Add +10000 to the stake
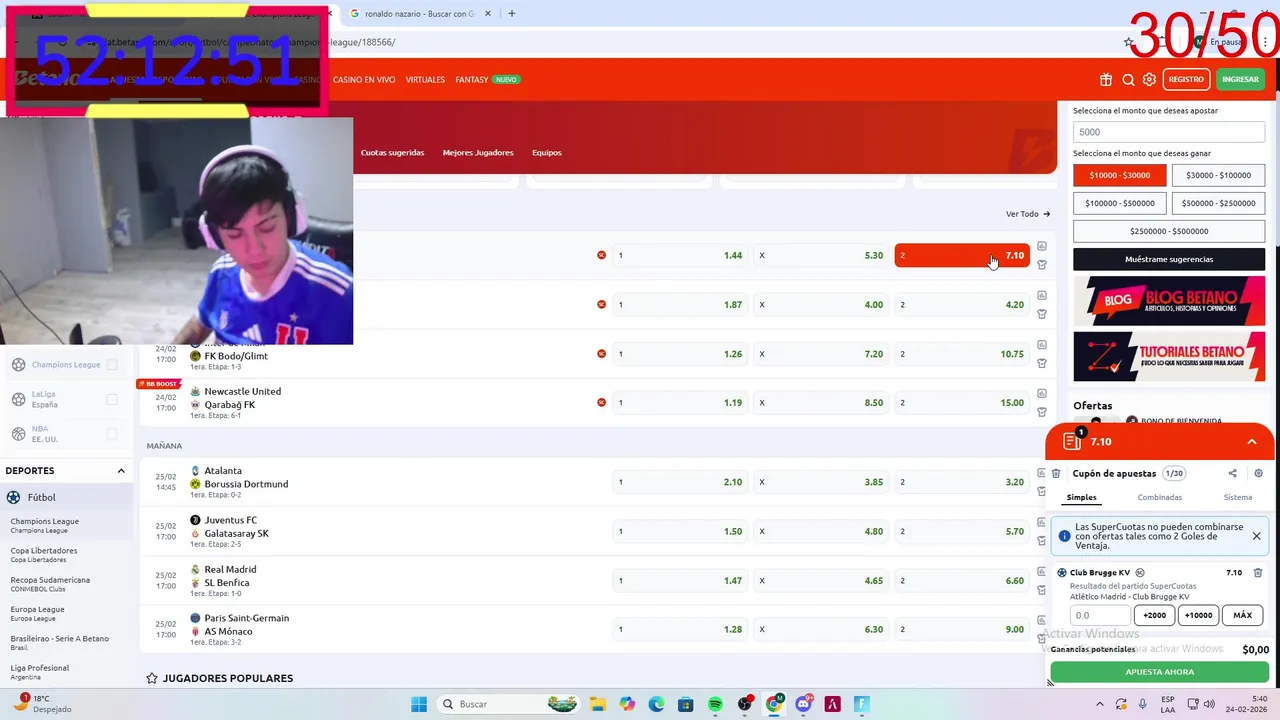Image resolution: width=1280 pixels, height=720 pixels. pyautogui.click(x=1198, y=616)
